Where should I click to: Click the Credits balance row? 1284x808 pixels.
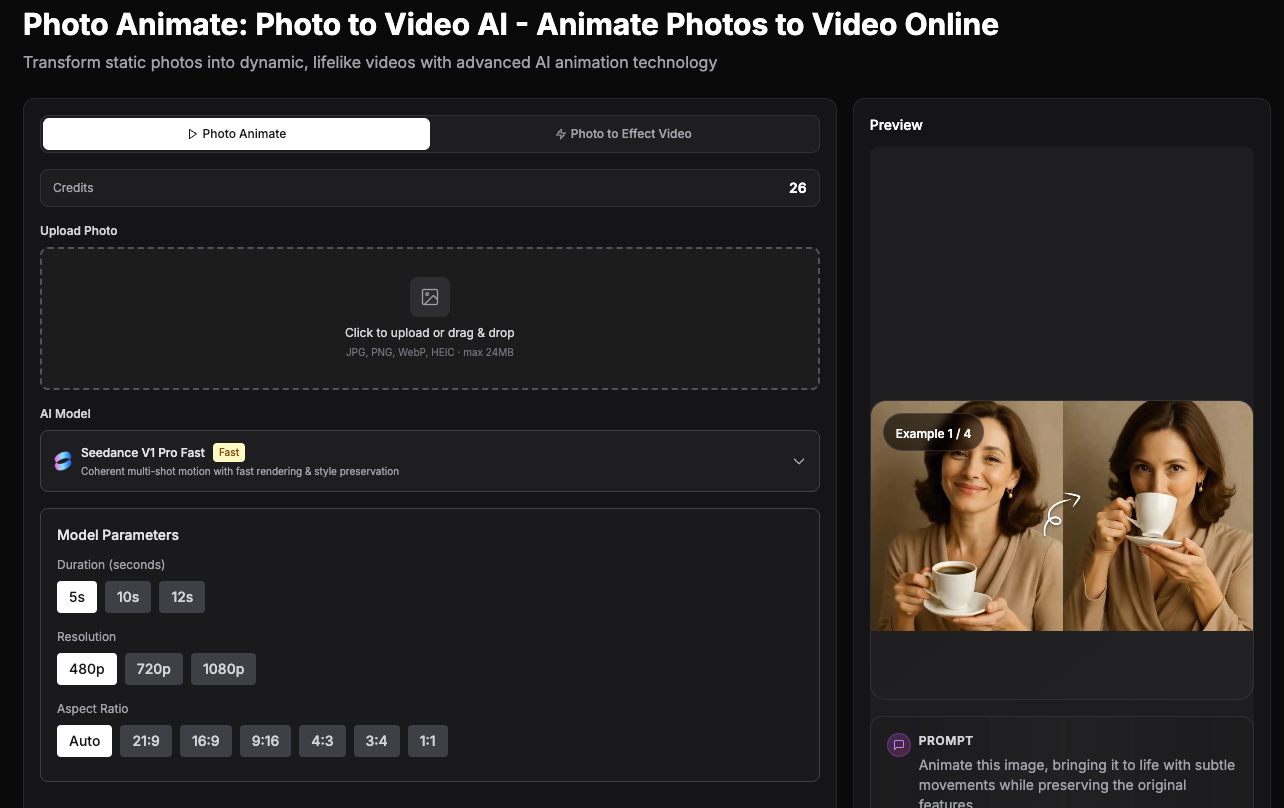point(429,188)
